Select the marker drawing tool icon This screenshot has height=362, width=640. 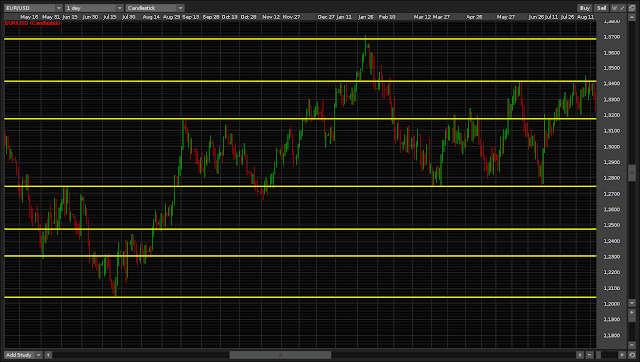[x=614, y=8]
